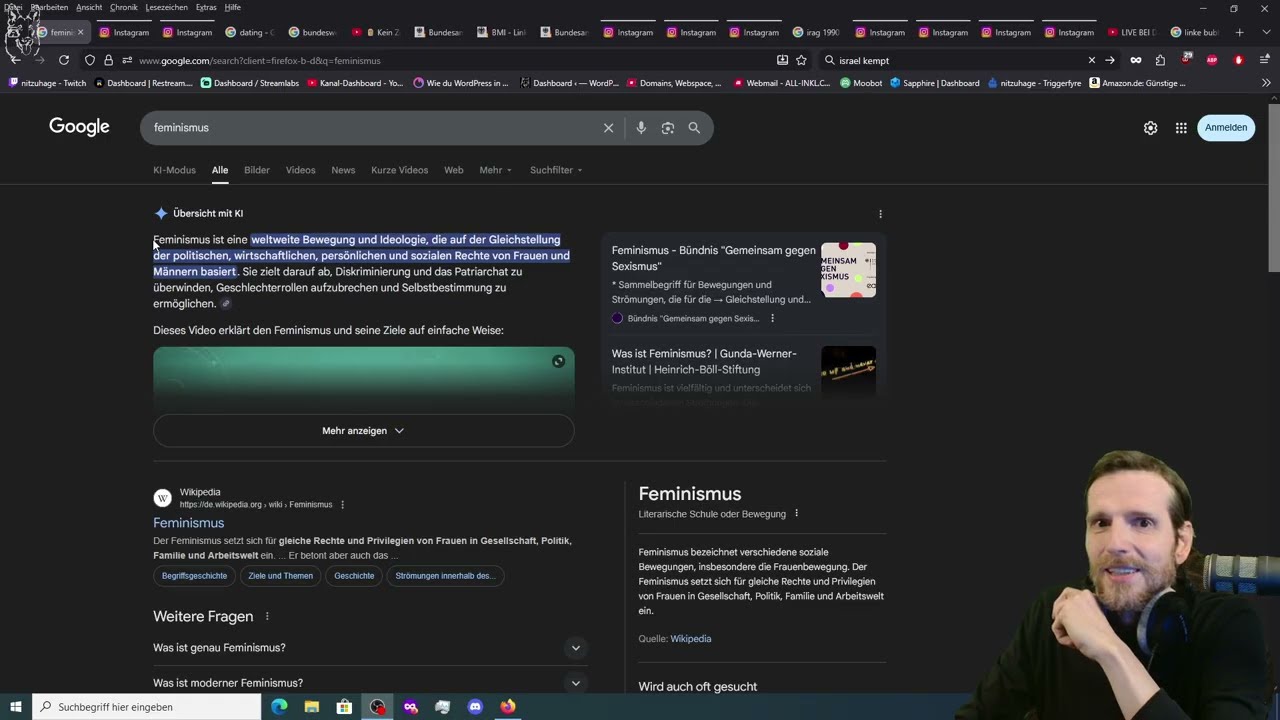Switch to the Bilder results tab
The image size is (1280, 720).
[x=257, y=170]
